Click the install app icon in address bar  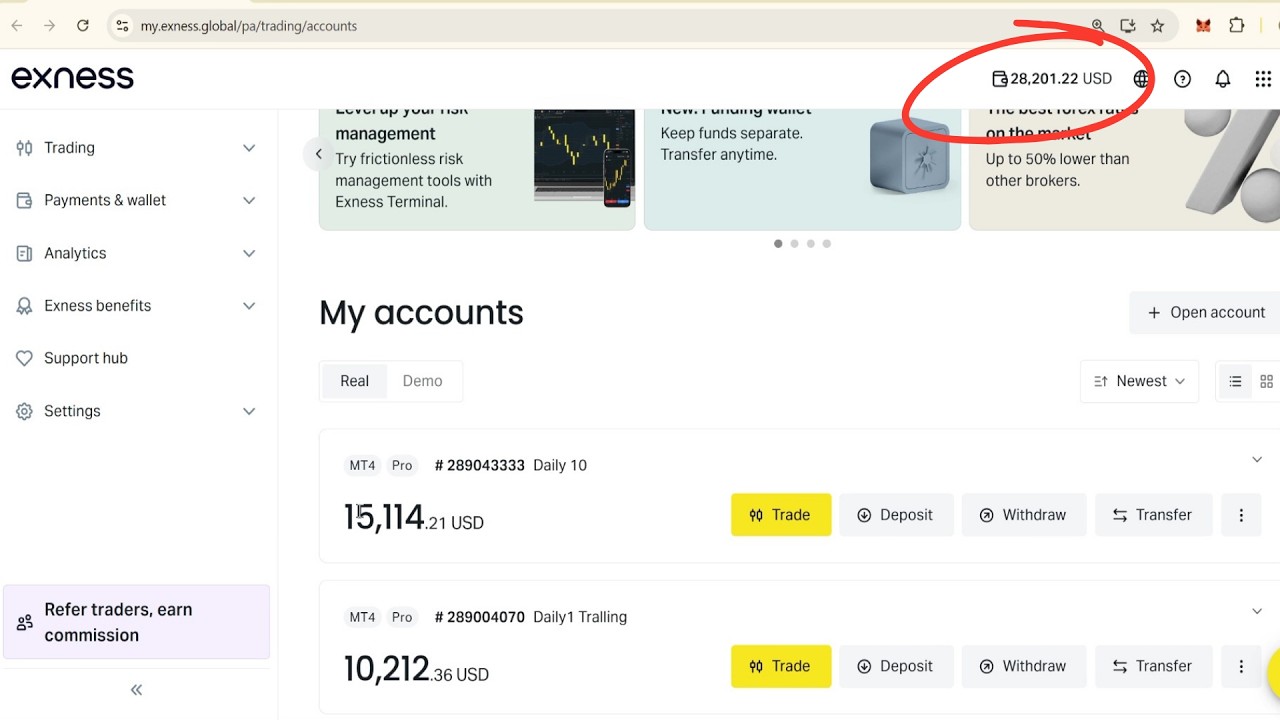pyautogui.click(x=1128, y=26)
